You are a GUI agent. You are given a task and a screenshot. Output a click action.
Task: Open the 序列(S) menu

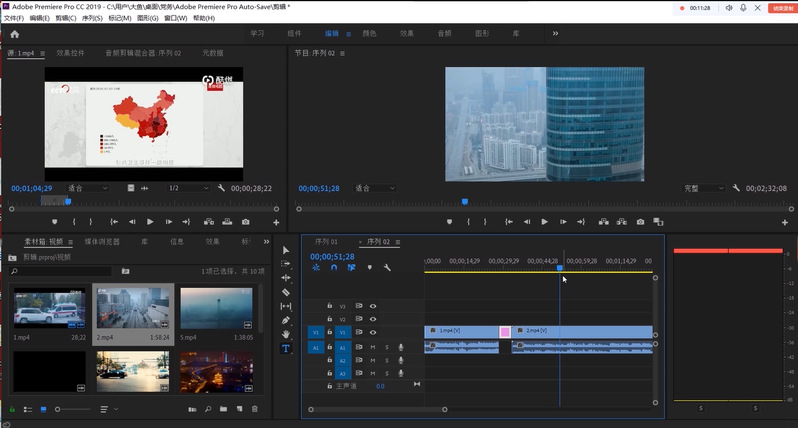[92, 18]
